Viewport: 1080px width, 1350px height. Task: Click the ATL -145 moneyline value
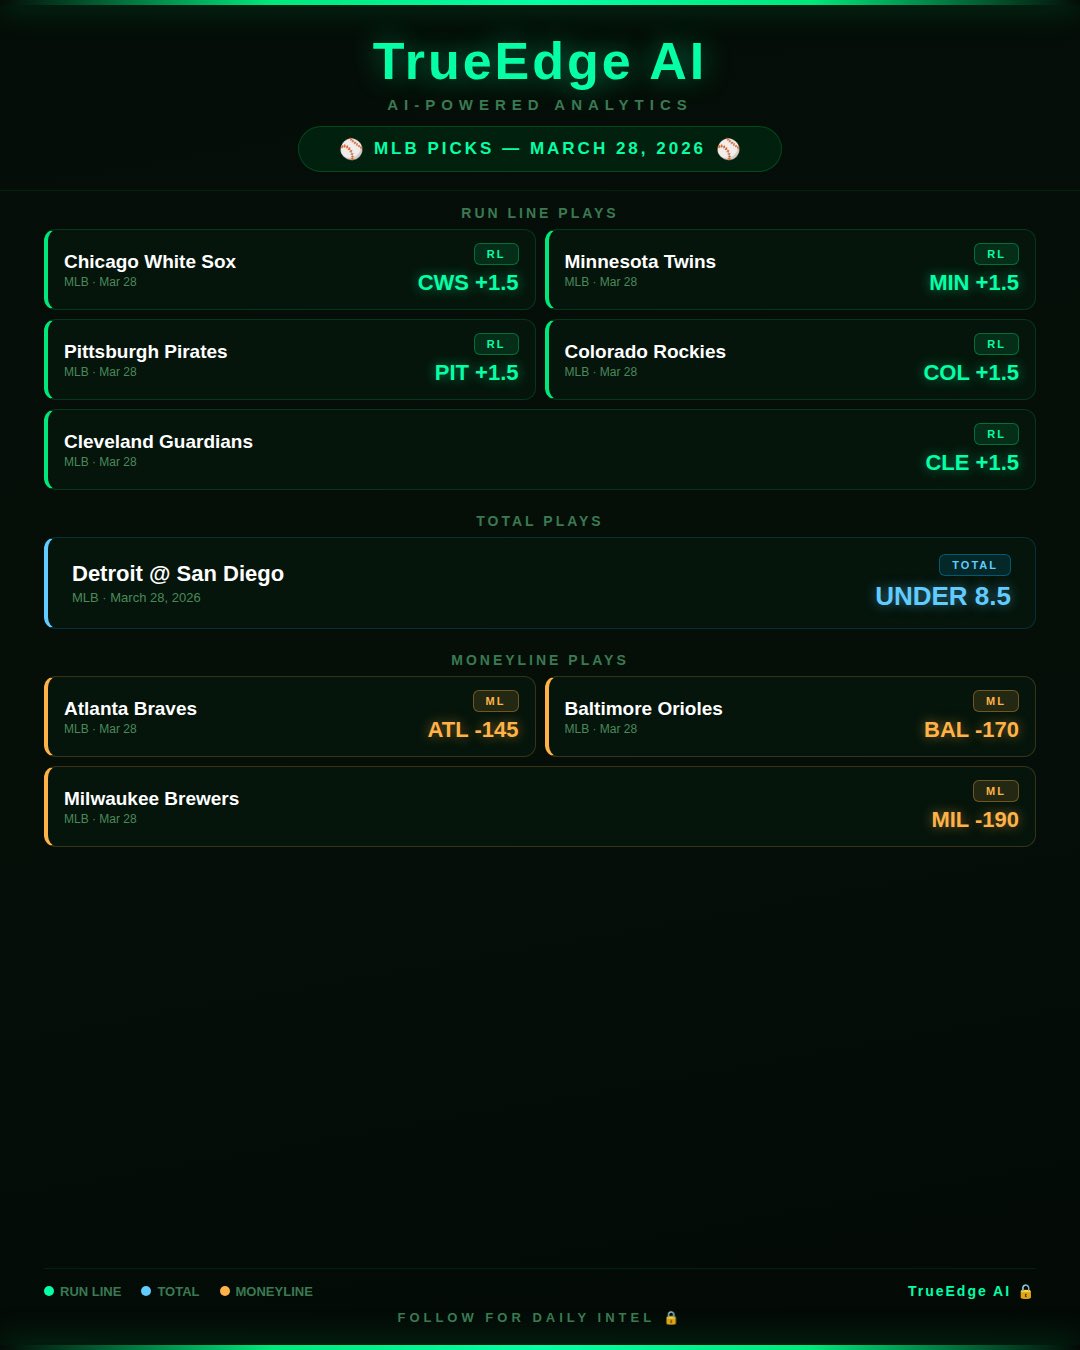473,730
